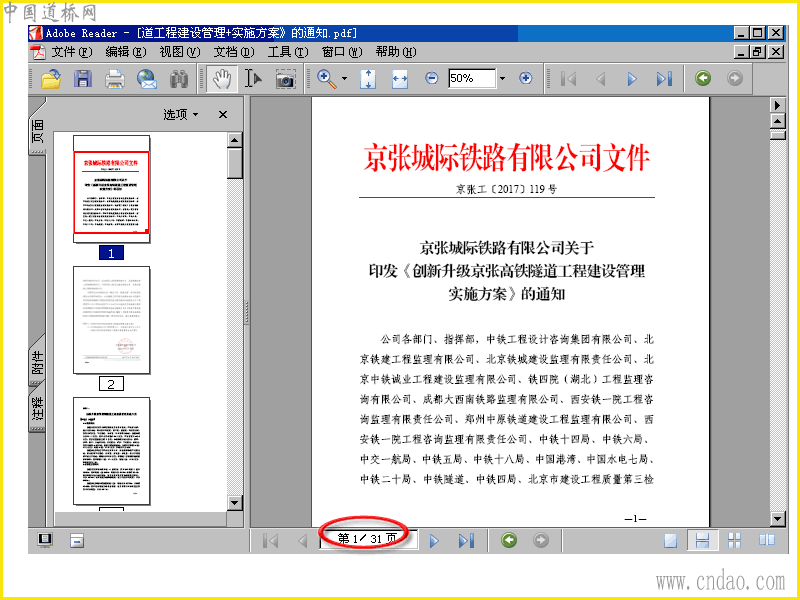Screen dimensions: 800x600
Task: Switch to the 注释 comments tab
Action: (37, 409)
